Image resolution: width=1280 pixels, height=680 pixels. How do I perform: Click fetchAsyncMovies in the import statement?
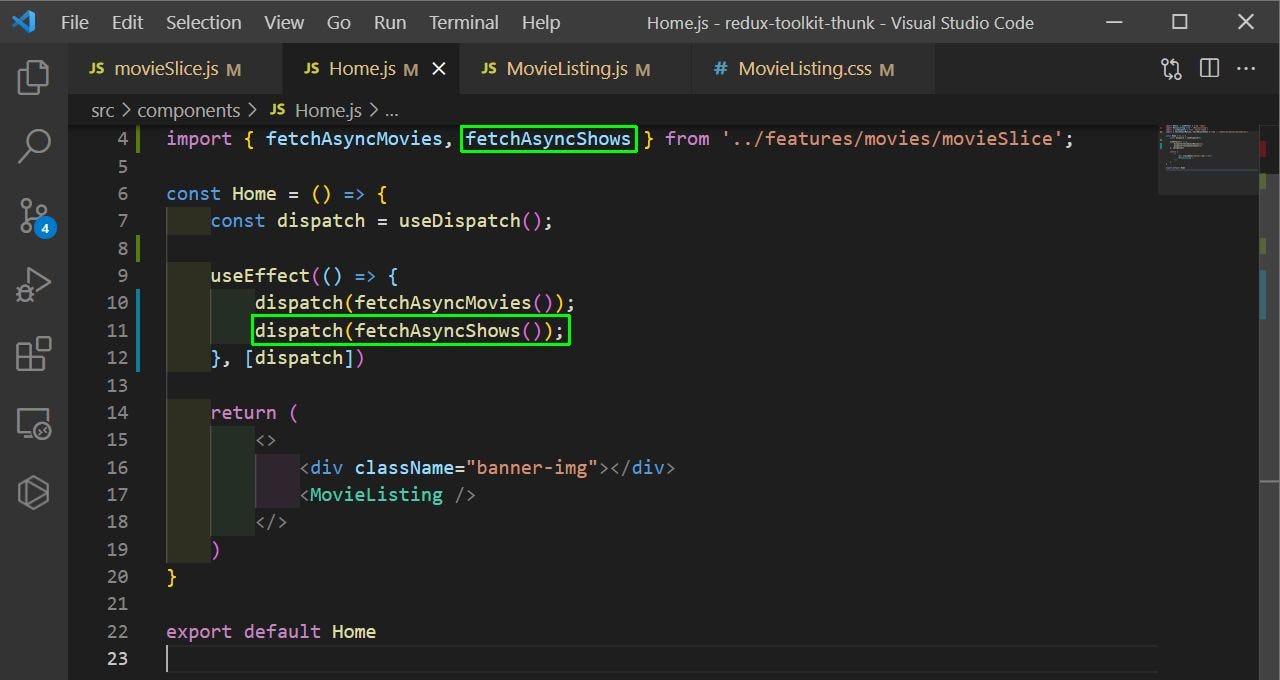point(354,139)
